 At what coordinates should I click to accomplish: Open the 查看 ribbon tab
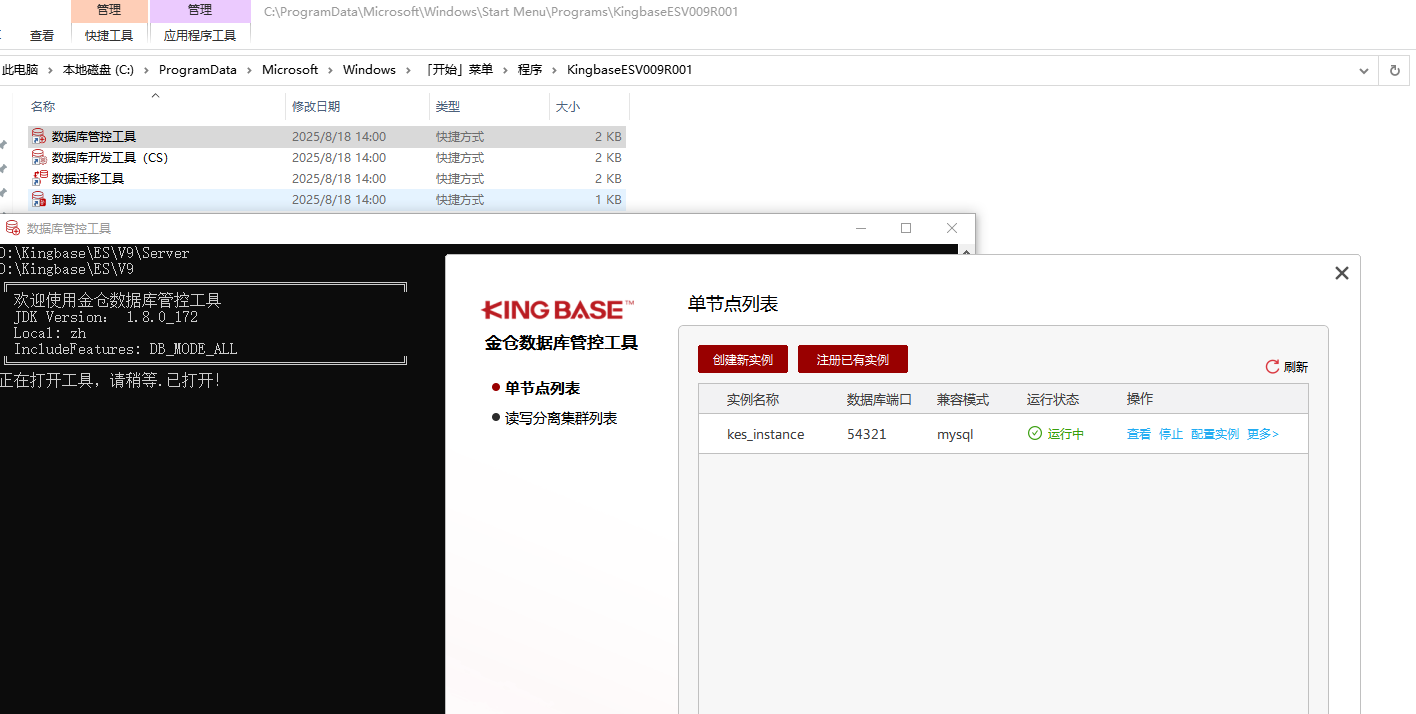click(x=42, y=36)
